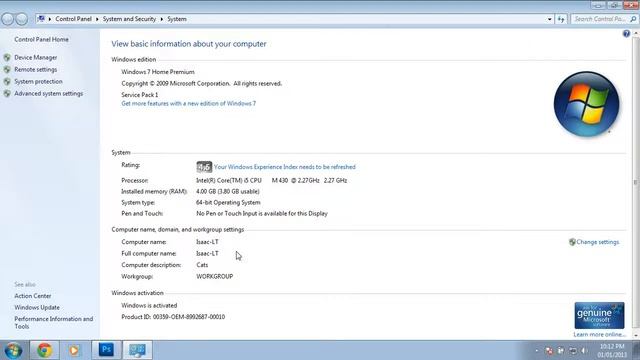Click the Intel Core i5 processor value
Image resolution: width=640 pixels, height=360 pixels.
pos(271,180)
